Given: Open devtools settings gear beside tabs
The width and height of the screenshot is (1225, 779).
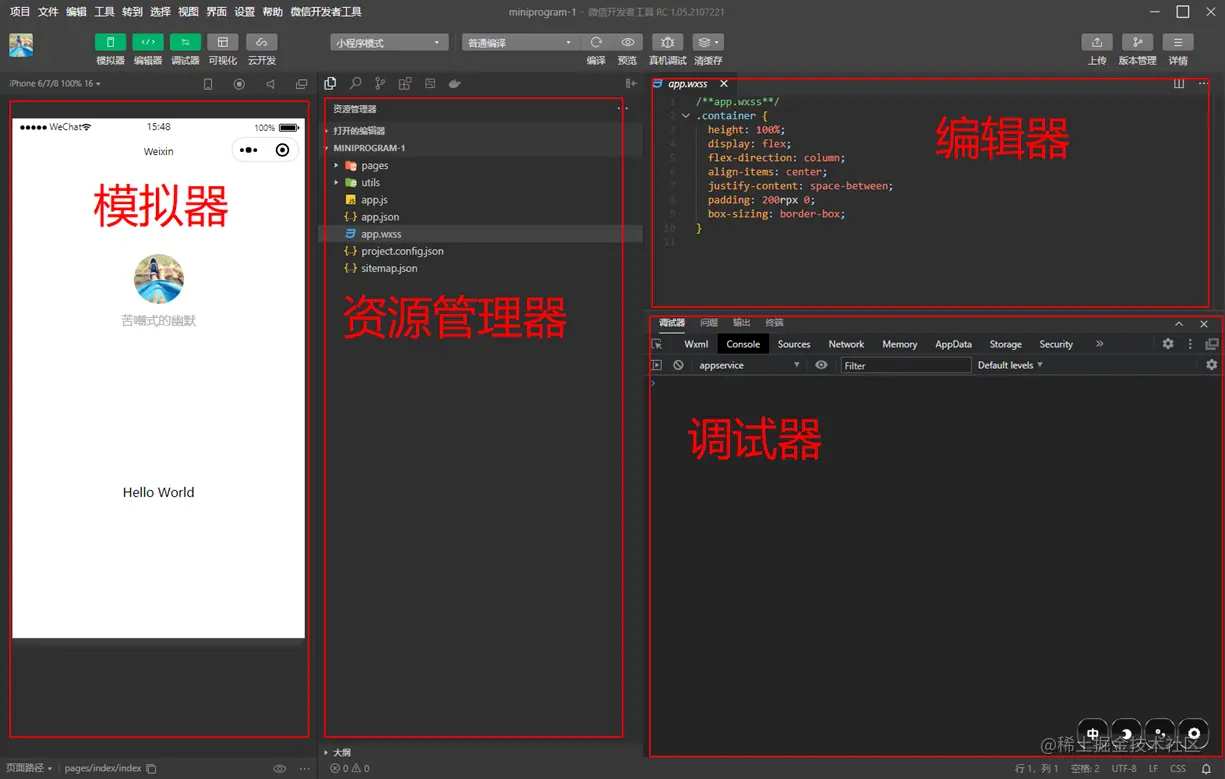Looking at the screenshot, I should pyautogui.click(x=1168, y=344).
